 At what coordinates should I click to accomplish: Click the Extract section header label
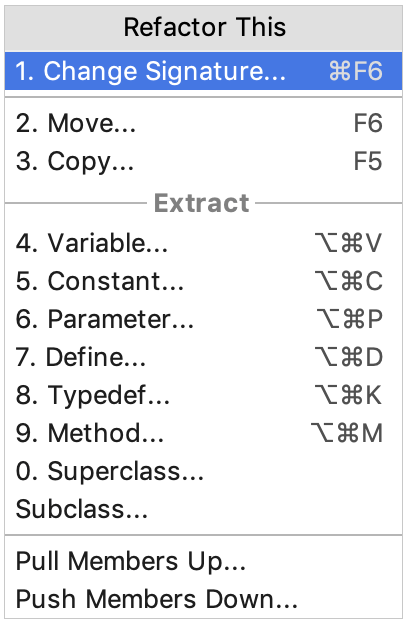point(202,203)
